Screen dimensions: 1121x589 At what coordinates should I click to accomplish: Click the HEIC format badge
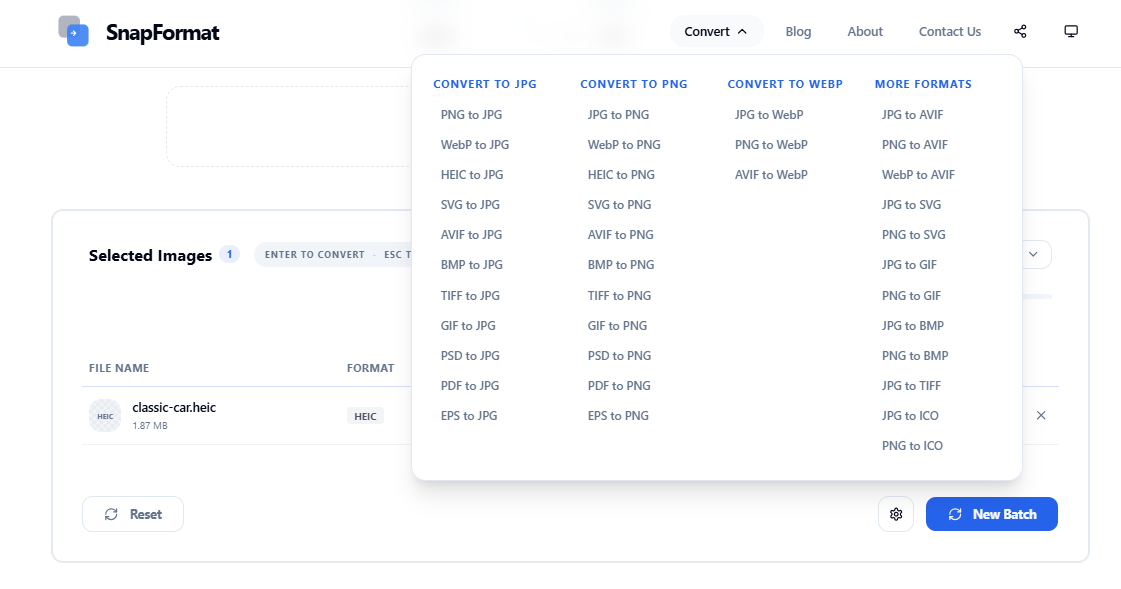pos(365,416)
